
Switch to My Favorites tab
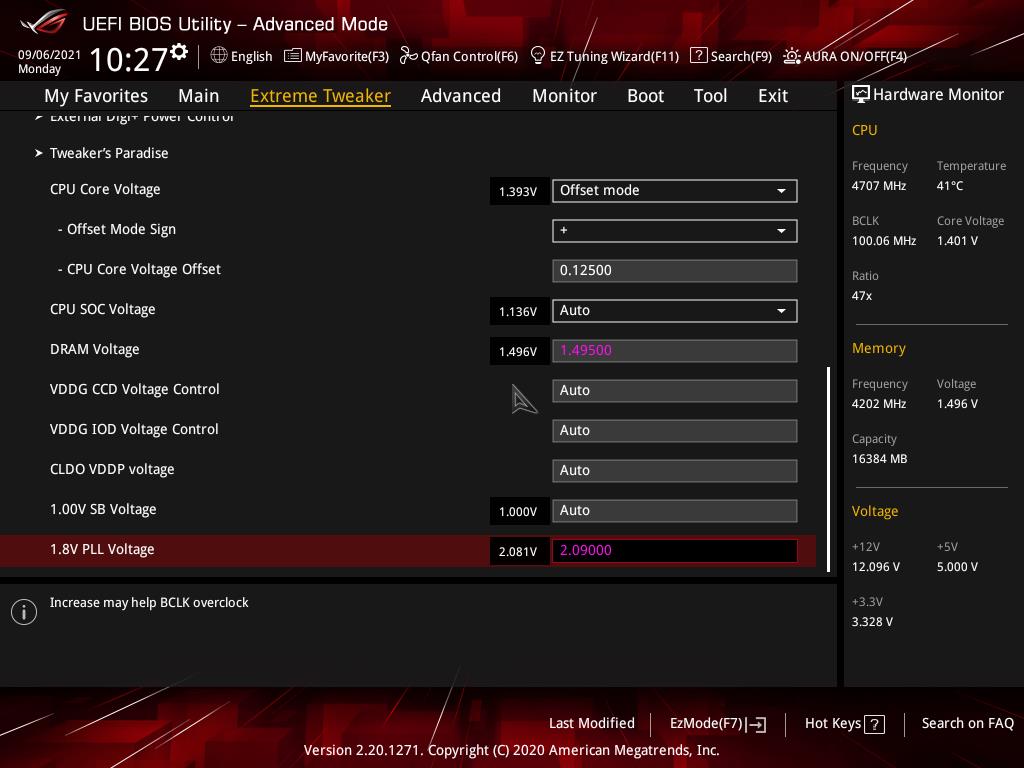(x=96, y=96)
